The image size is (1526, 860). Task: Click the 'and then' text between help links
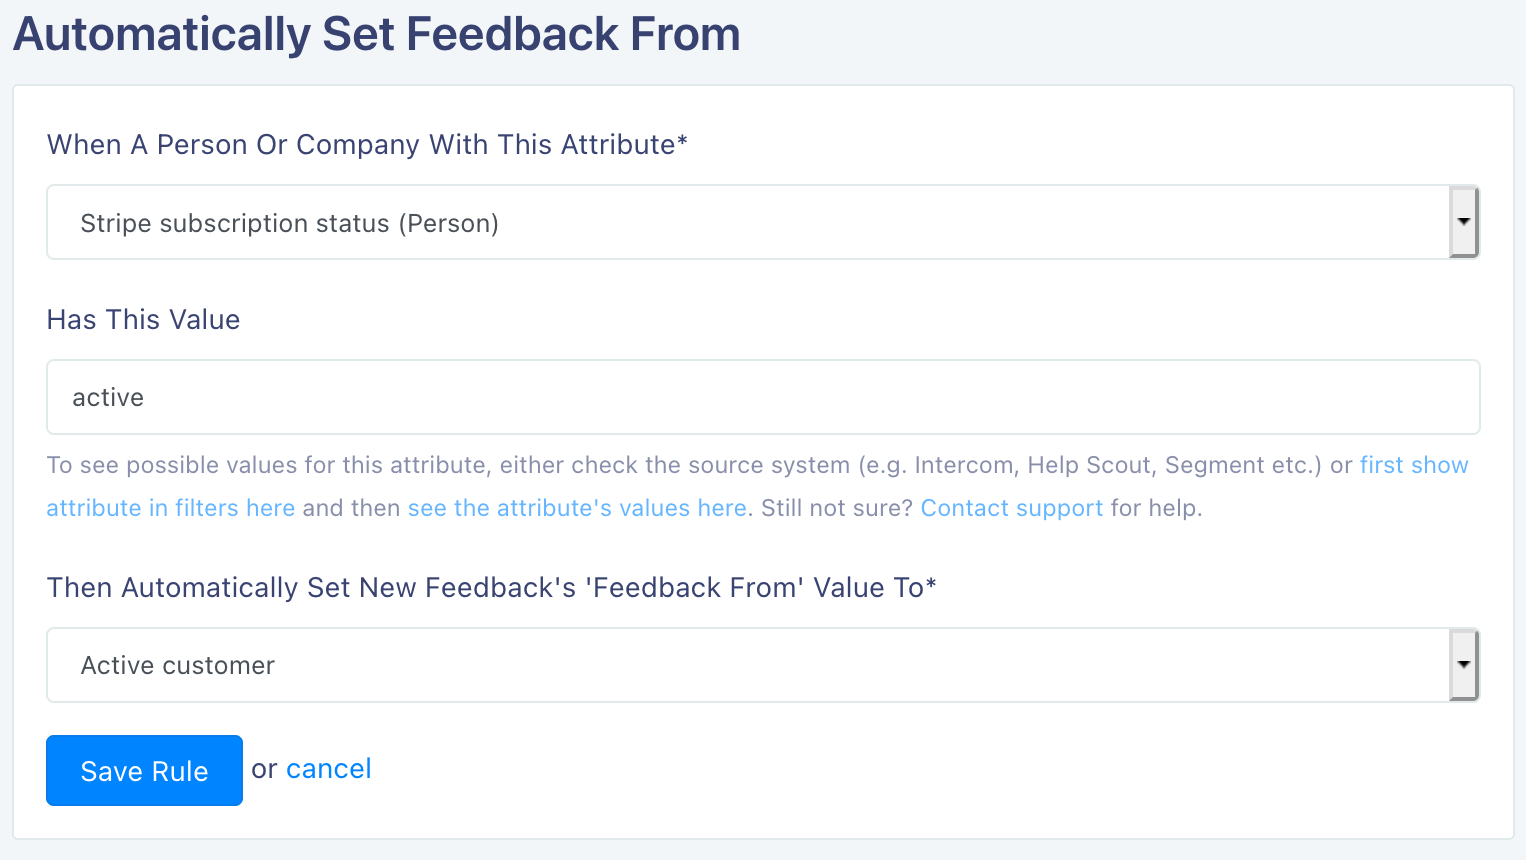[x=351, y=509]
